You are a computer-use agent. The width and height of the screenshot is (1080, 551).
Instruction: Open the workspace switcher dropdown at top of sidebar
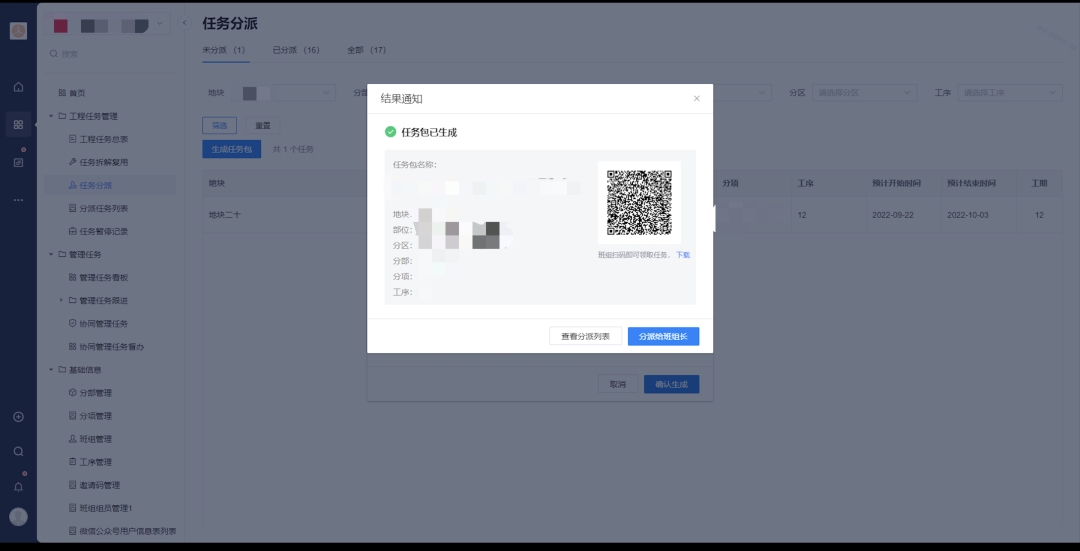[x=108, y=25]
